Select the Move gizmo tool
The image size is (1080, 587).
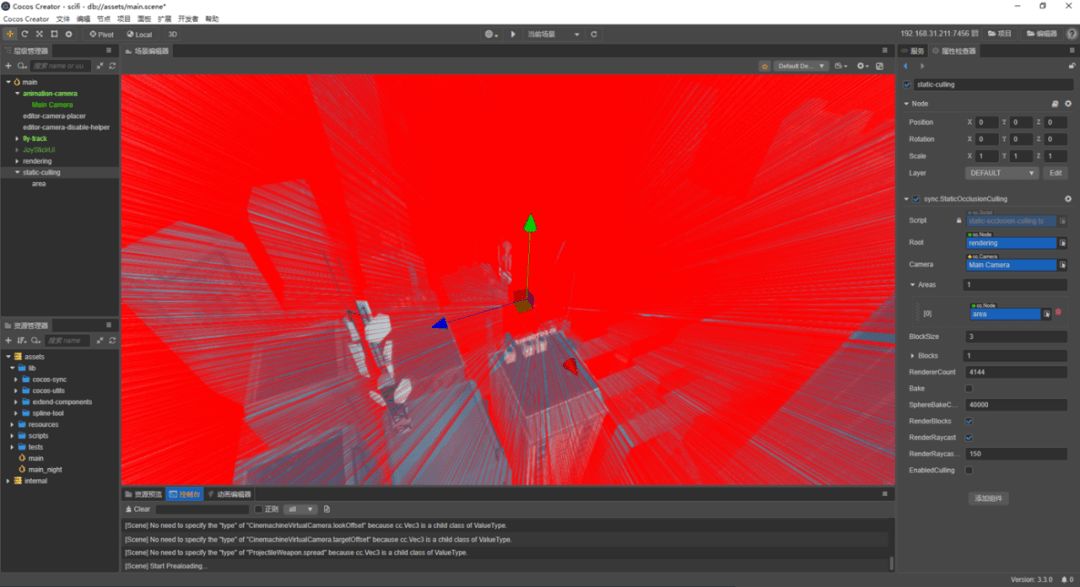tap(10, 34)
